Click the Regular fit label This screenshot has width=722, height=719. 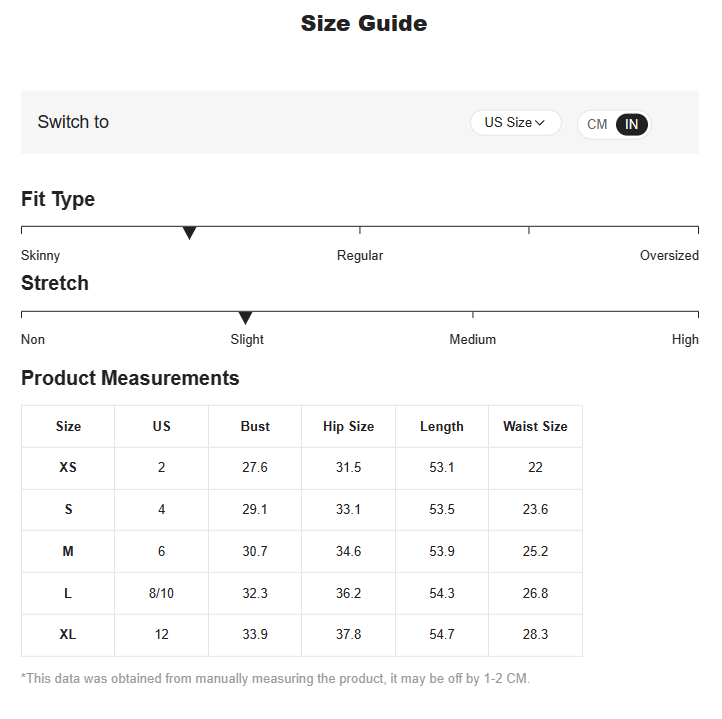pos(360,255)
